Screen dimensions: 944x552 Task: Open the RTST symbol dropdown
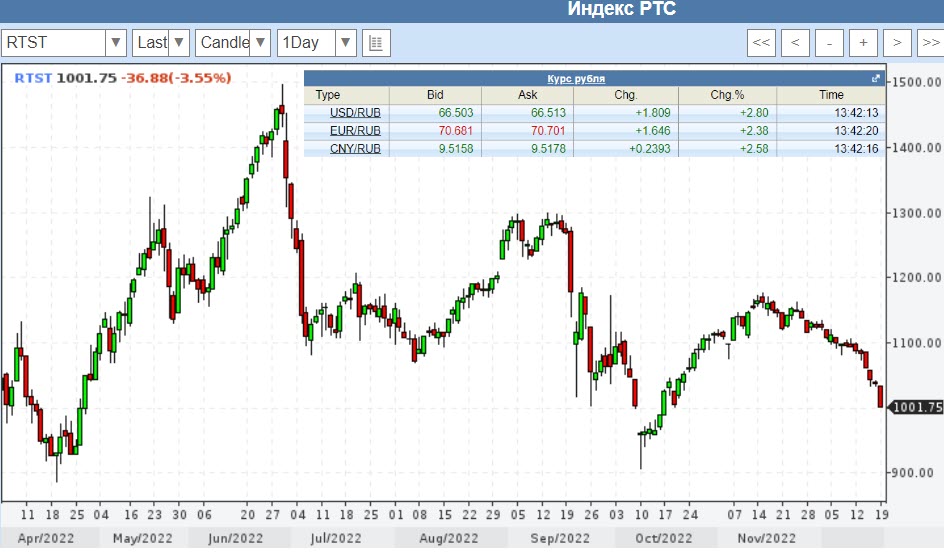[115, 43]
